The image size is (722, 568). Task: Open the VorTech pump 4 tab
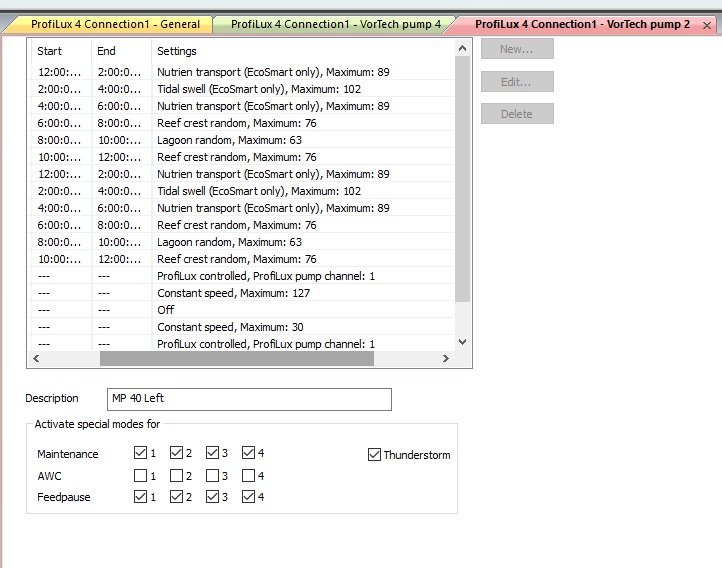[x=335, y=24]
